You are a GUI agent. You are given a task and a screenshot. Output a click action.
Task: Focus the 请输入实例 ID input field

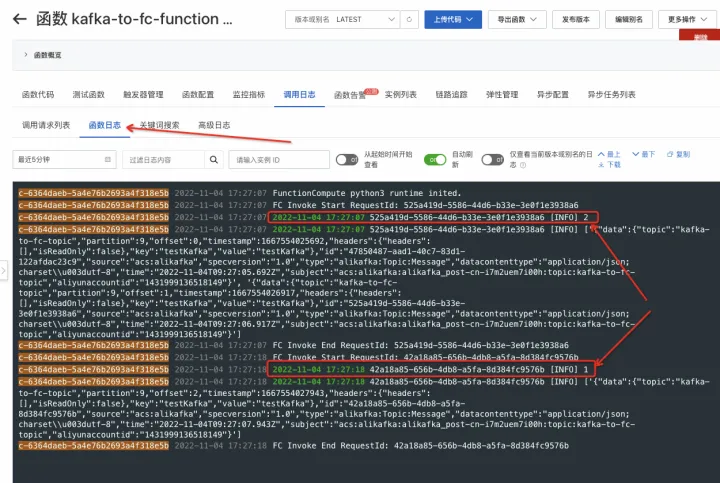279,160
